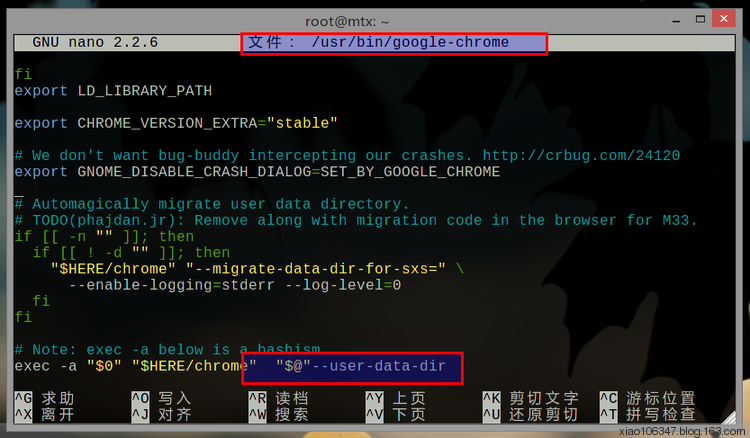Click the --migrate-data-dir-for-sxs= argument

pos(316,269)
